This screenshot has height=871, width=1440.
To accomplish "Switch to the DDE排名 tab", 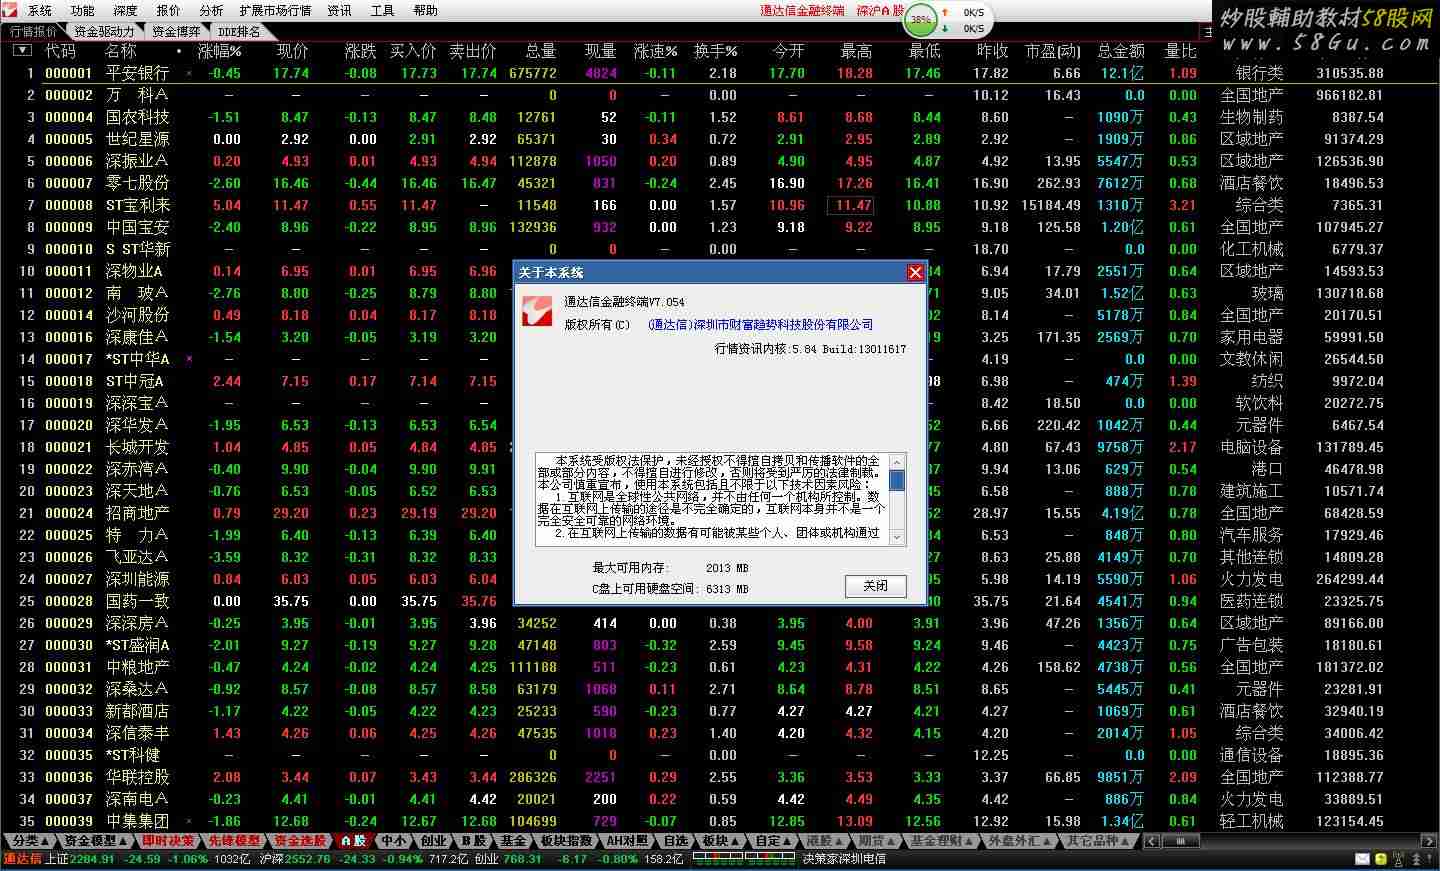I will click(x=240, y=31).
